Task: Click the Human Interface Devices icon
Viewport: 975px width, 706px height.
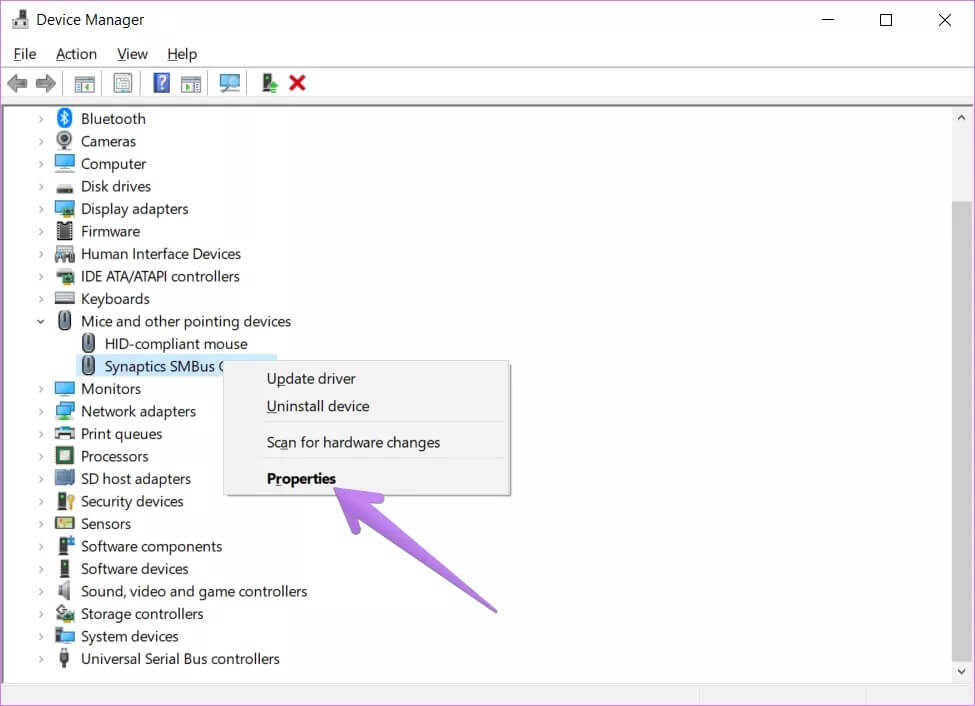Action: pos(65,254)
